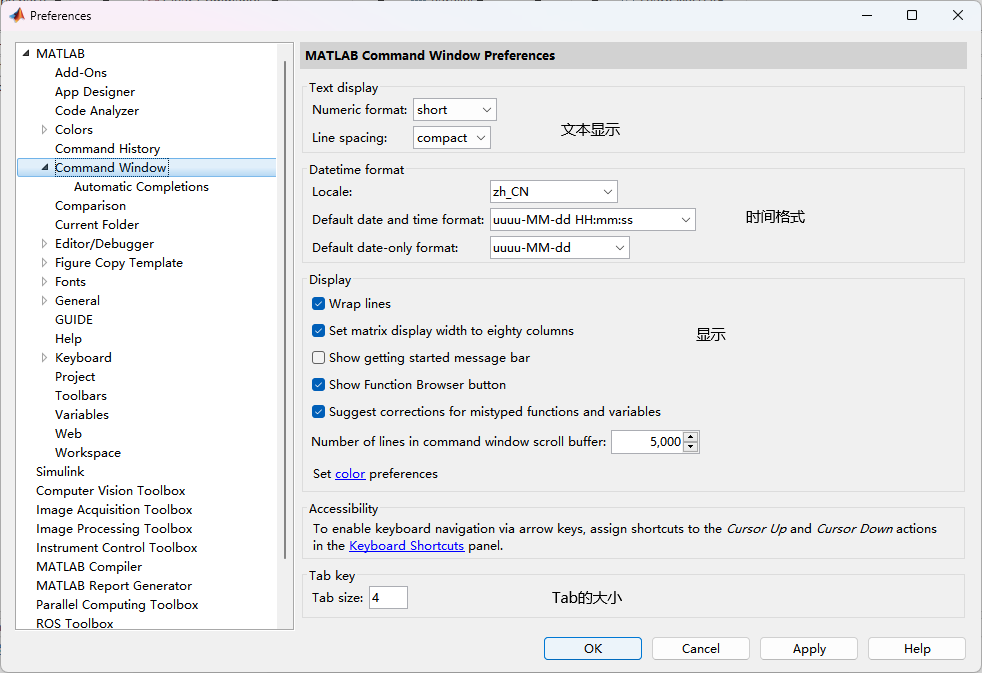The width and height of the screenshot is (982, 673).
Task: Click the Apply button
Action: point(809,649)
